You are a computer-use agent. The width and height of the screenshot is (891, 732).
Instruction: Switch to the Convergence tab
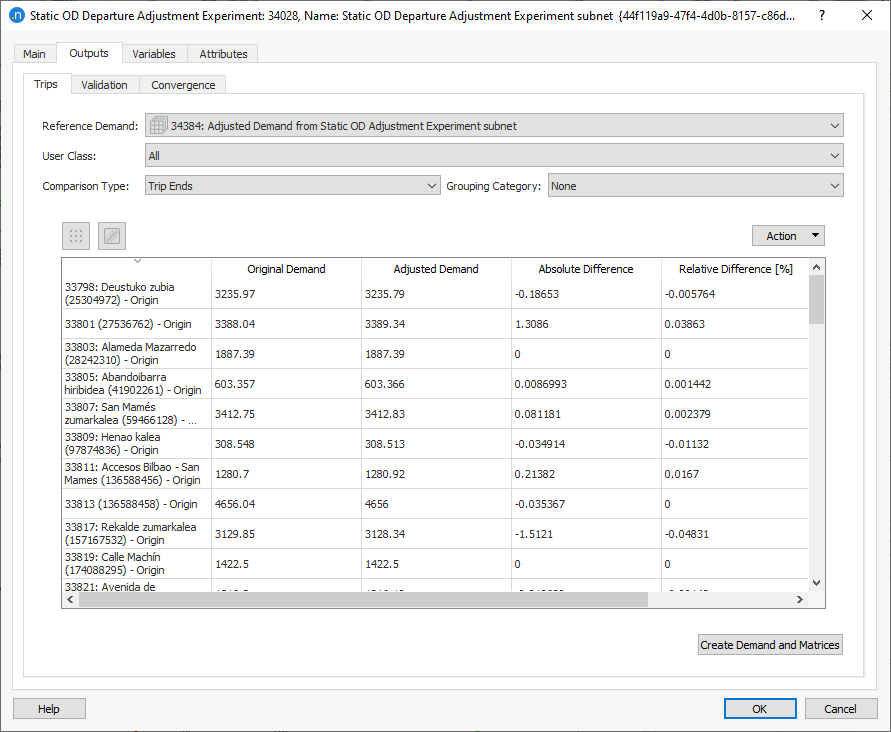coord(182,84)
